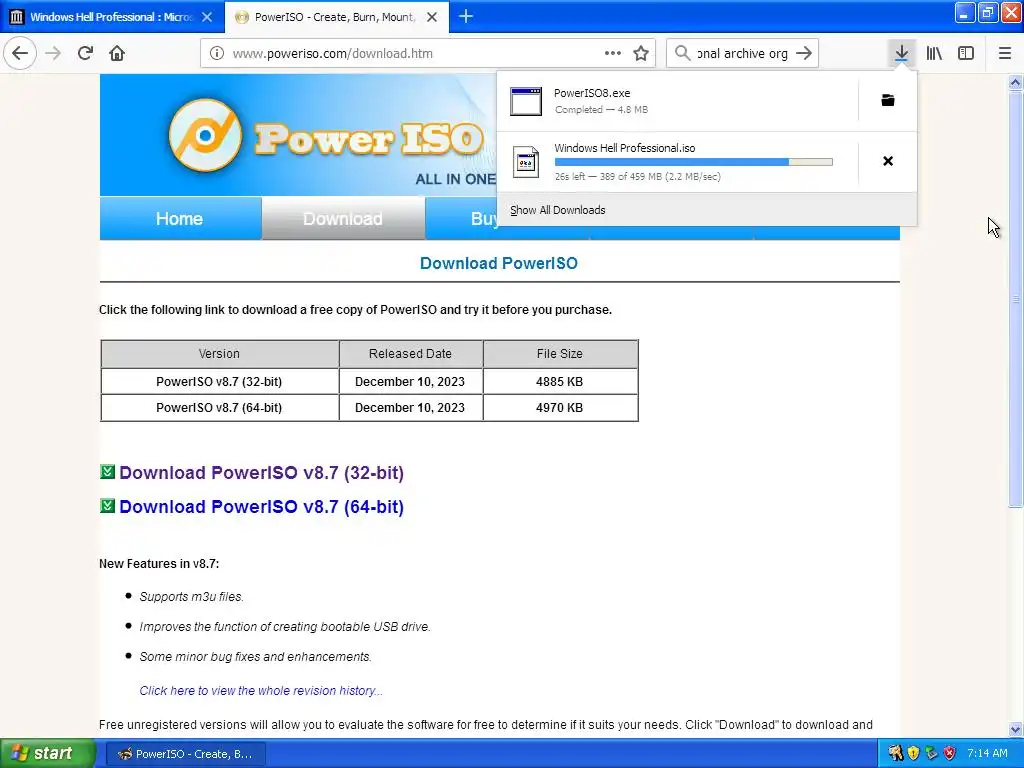Click the red shield security tray icon
This screenshot has width=1024, height=768.
tap(950, 754)
